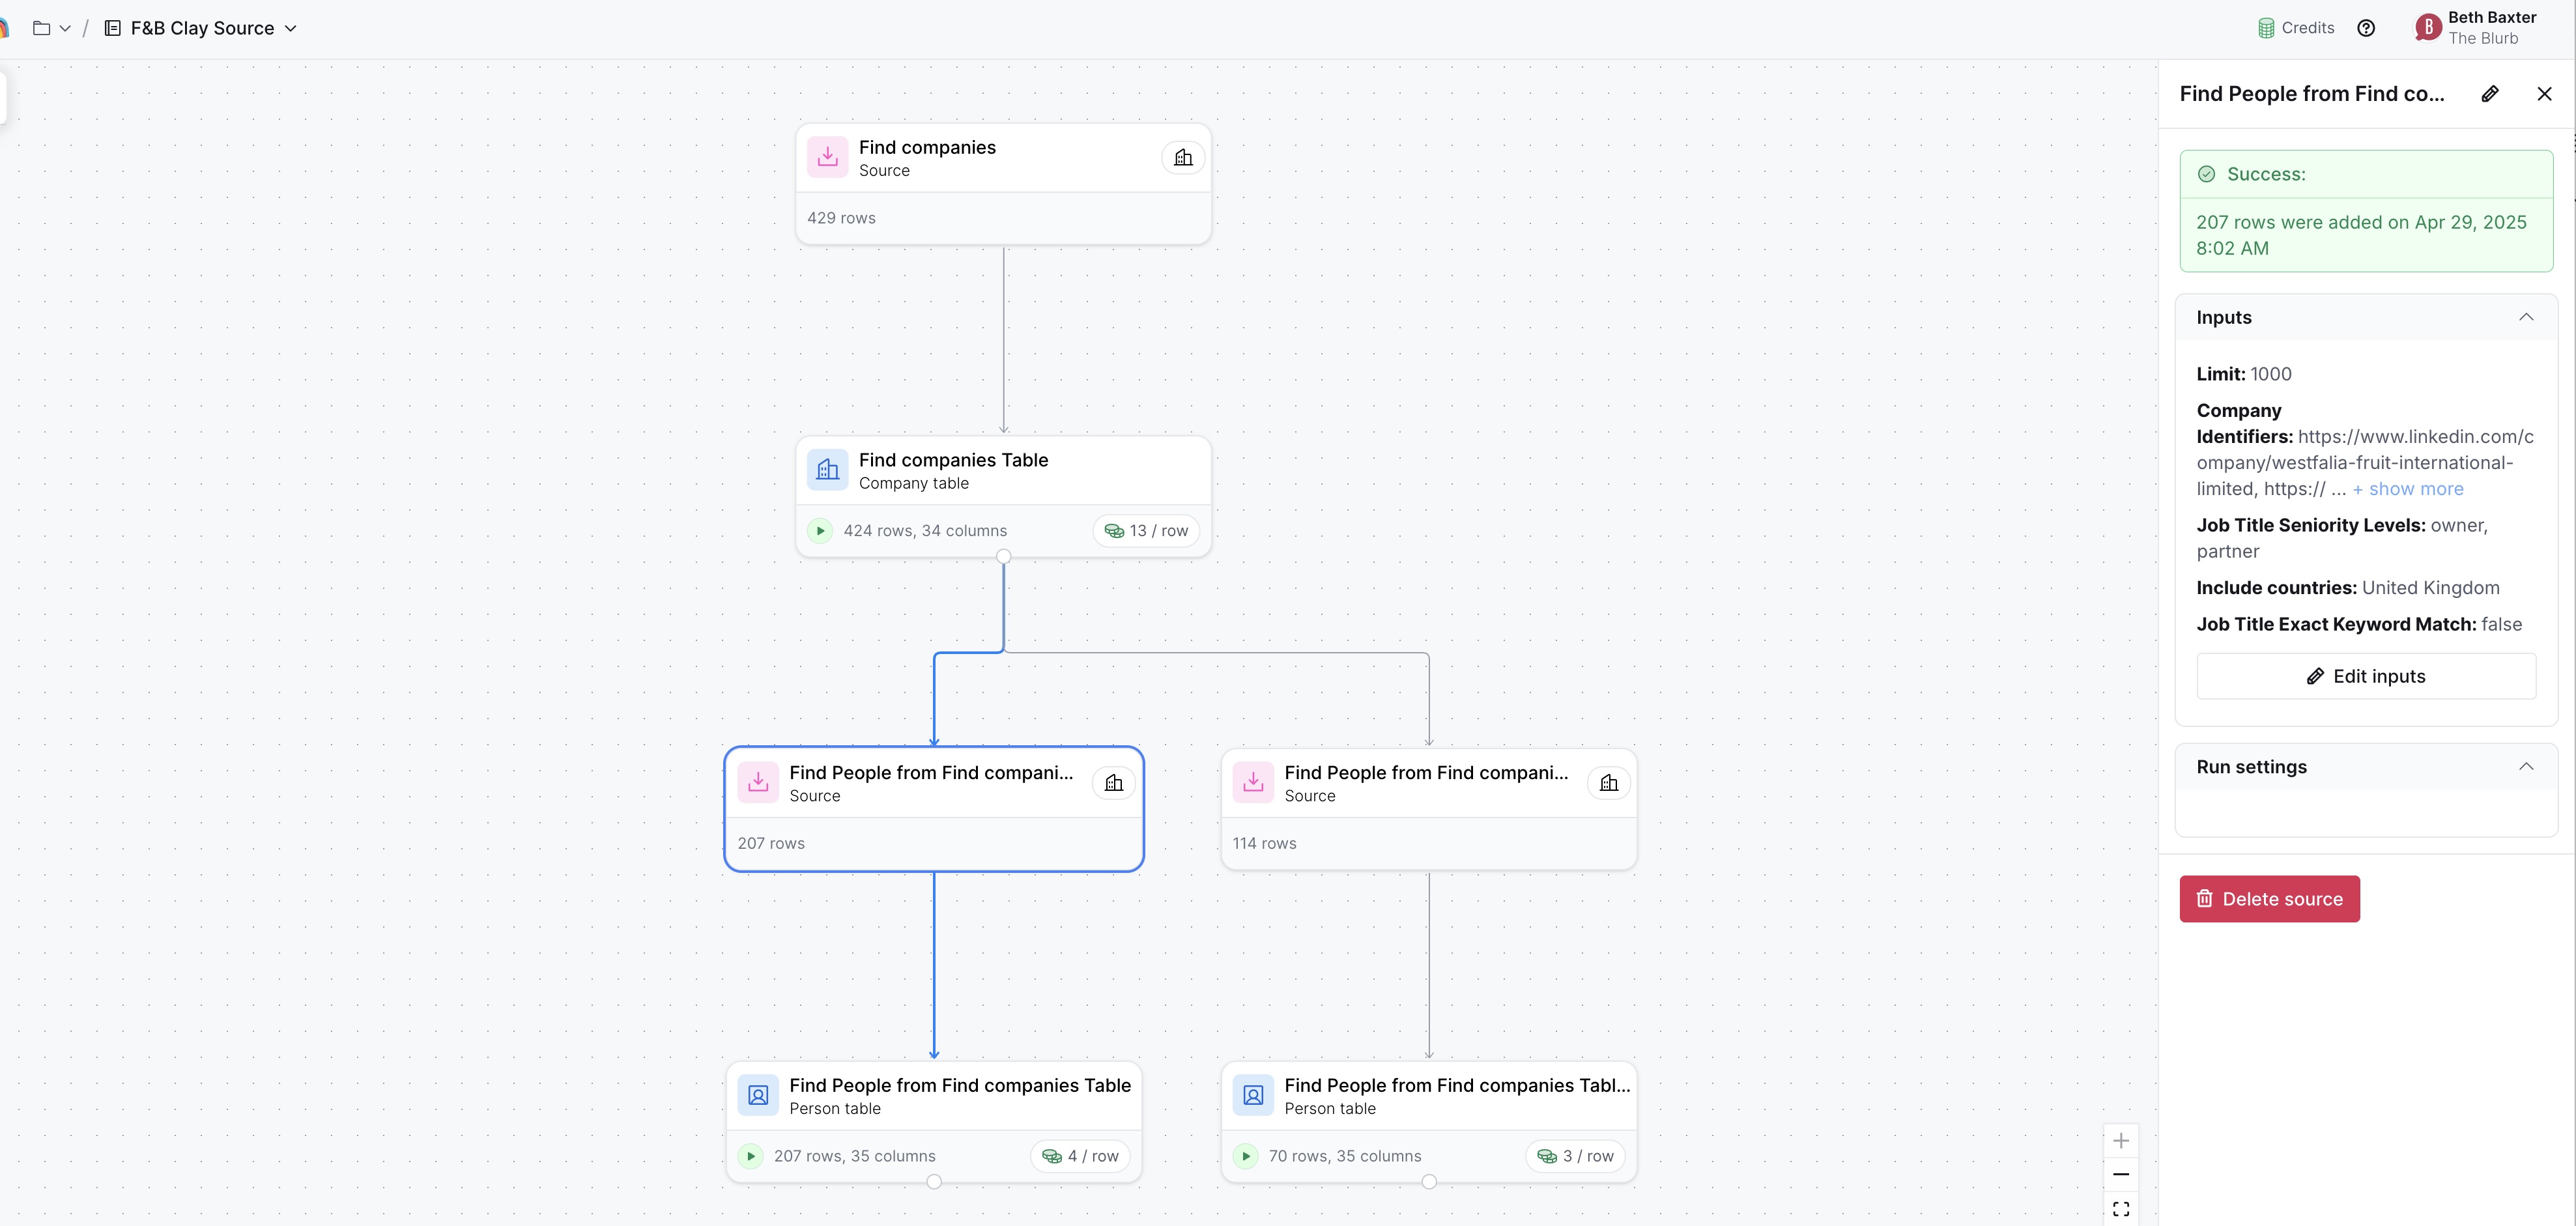Viewport: 2576px width, 1226px height.
Task: Zoom in with the plus control
Action: coord(2121,1141)
